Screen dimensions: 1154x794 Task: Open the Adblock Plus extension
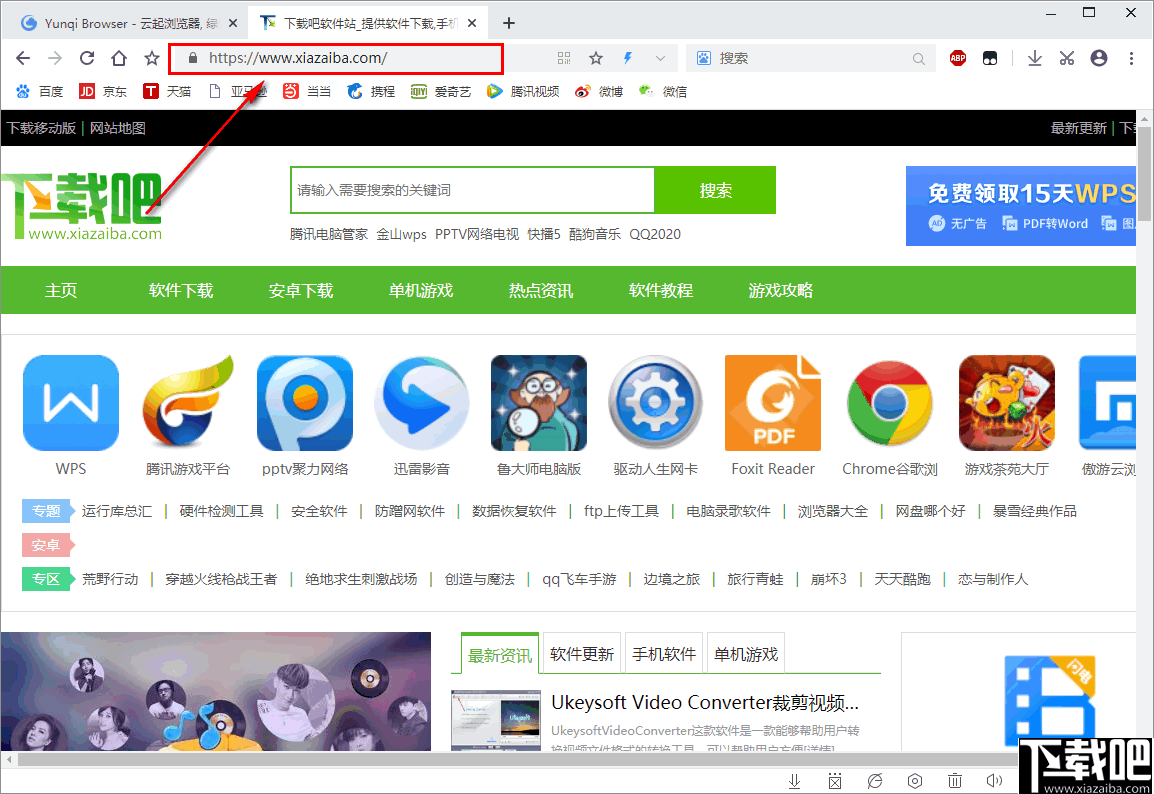point(957,58)
